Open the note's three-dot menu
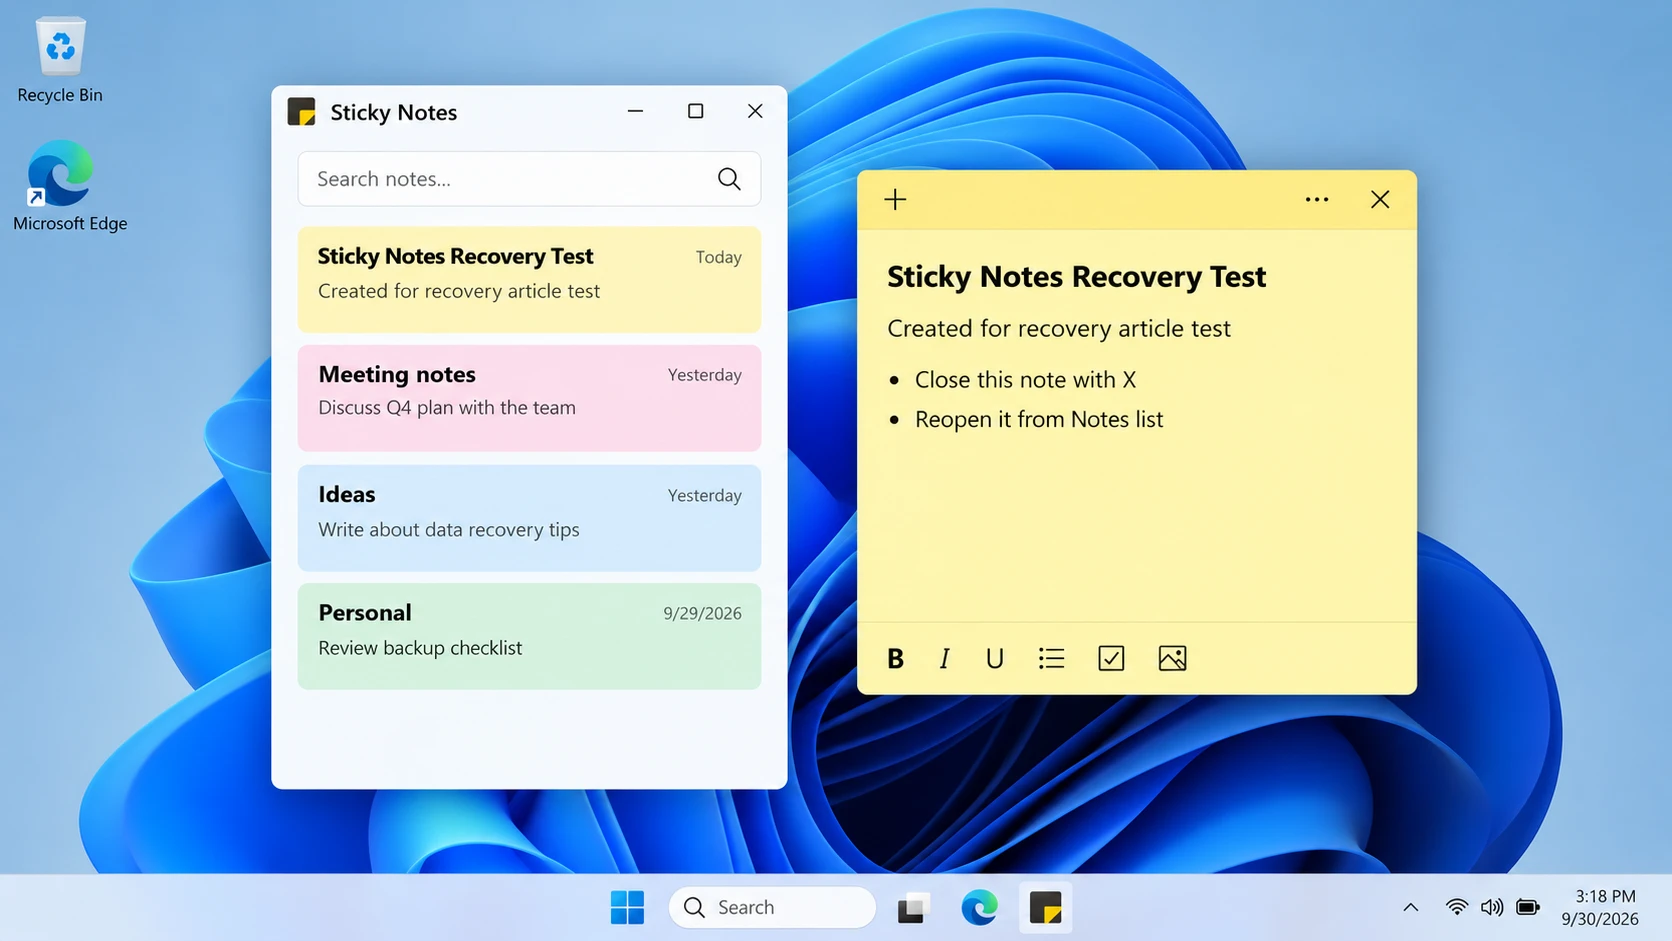The height and width of the screenshot is (941, 1672). (1317, 200)
